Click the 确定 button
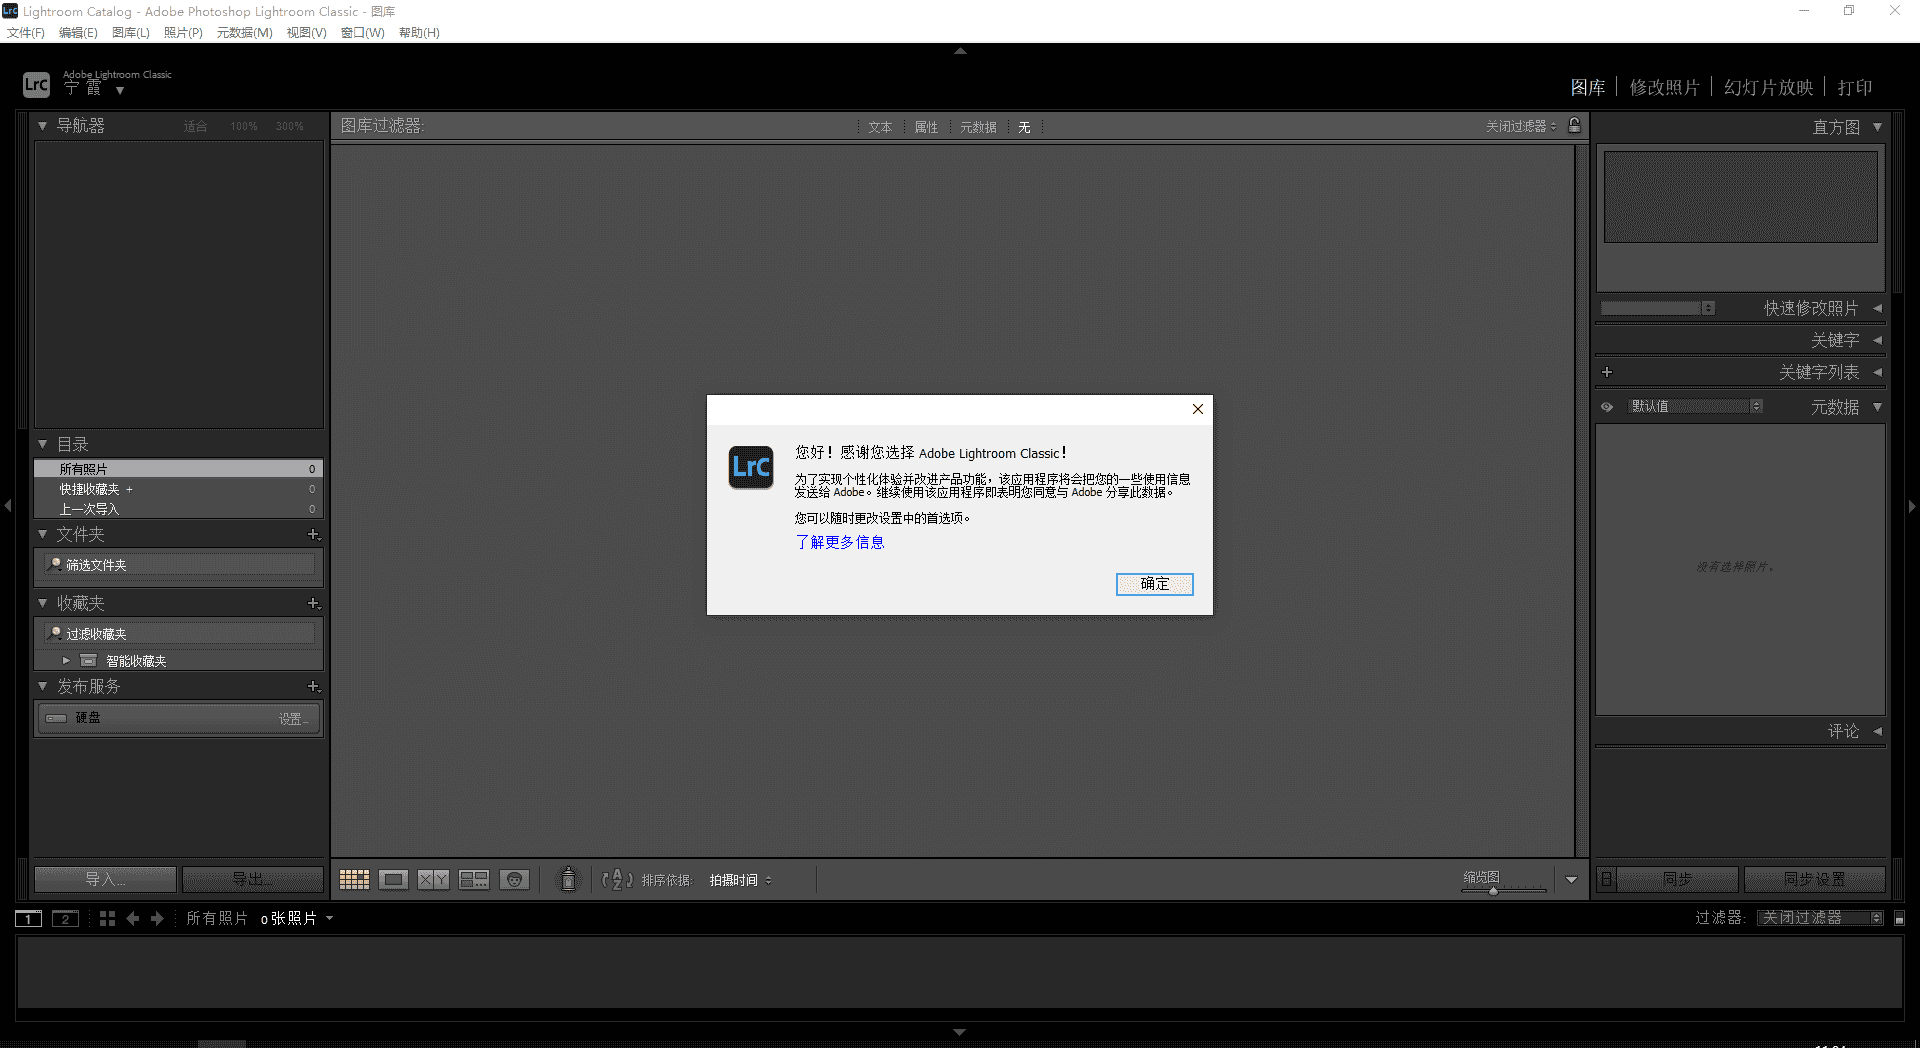 tap(1154, 584)
